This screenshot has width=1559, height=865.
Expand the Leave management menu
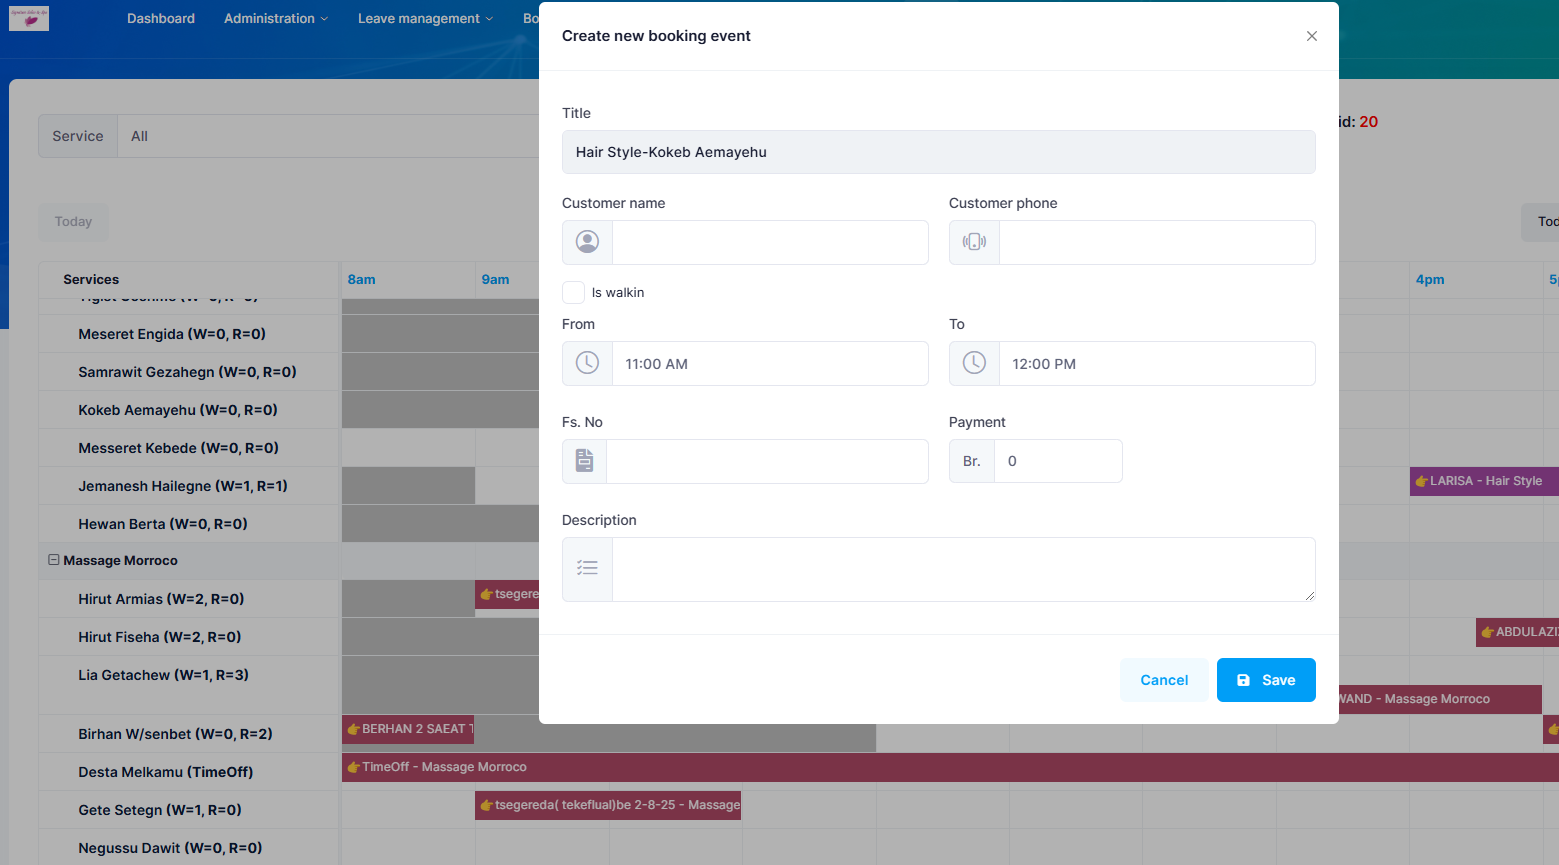[425, 18]
